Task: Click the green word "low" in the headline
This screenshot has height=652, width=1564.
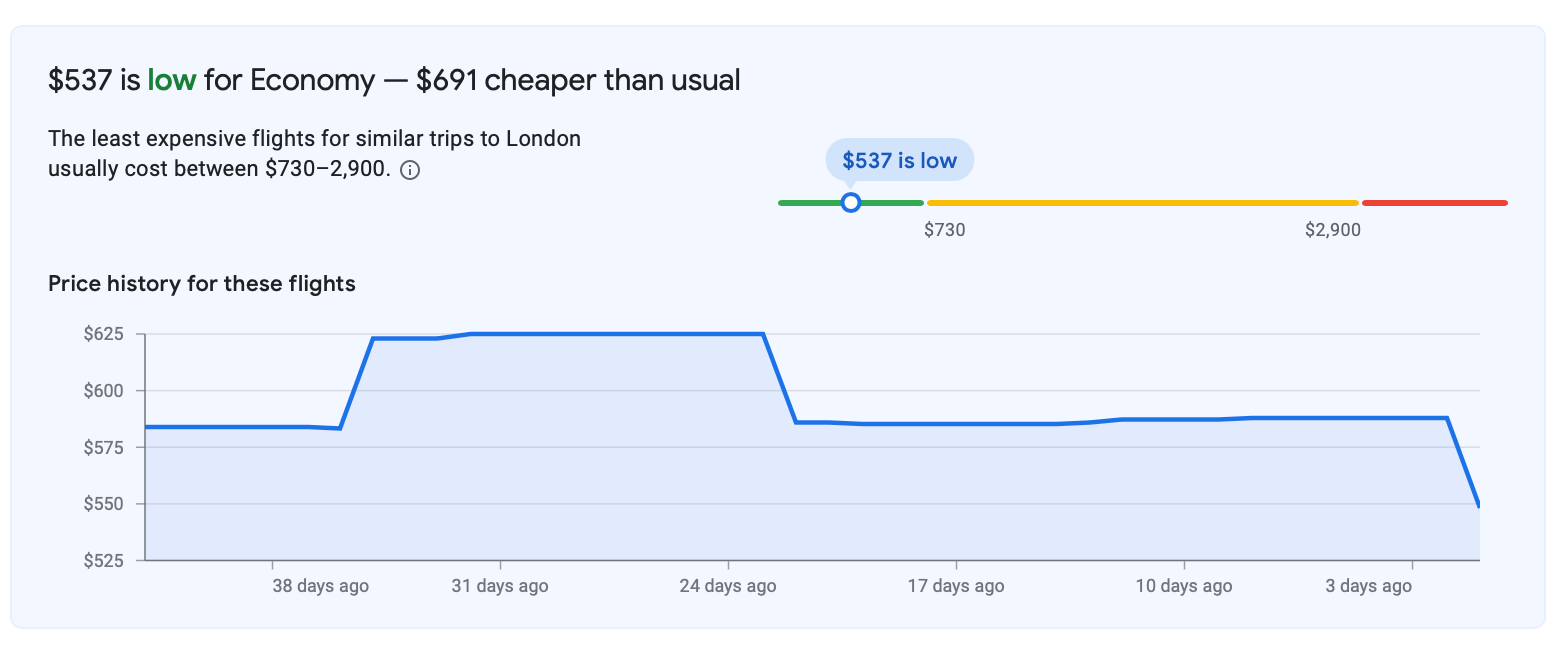Action: [171, 80]
